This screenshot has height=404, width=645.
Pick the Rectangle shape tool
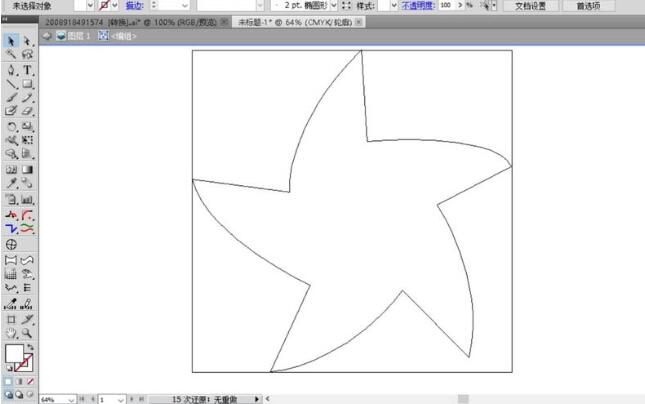click(x=27, y=84)
